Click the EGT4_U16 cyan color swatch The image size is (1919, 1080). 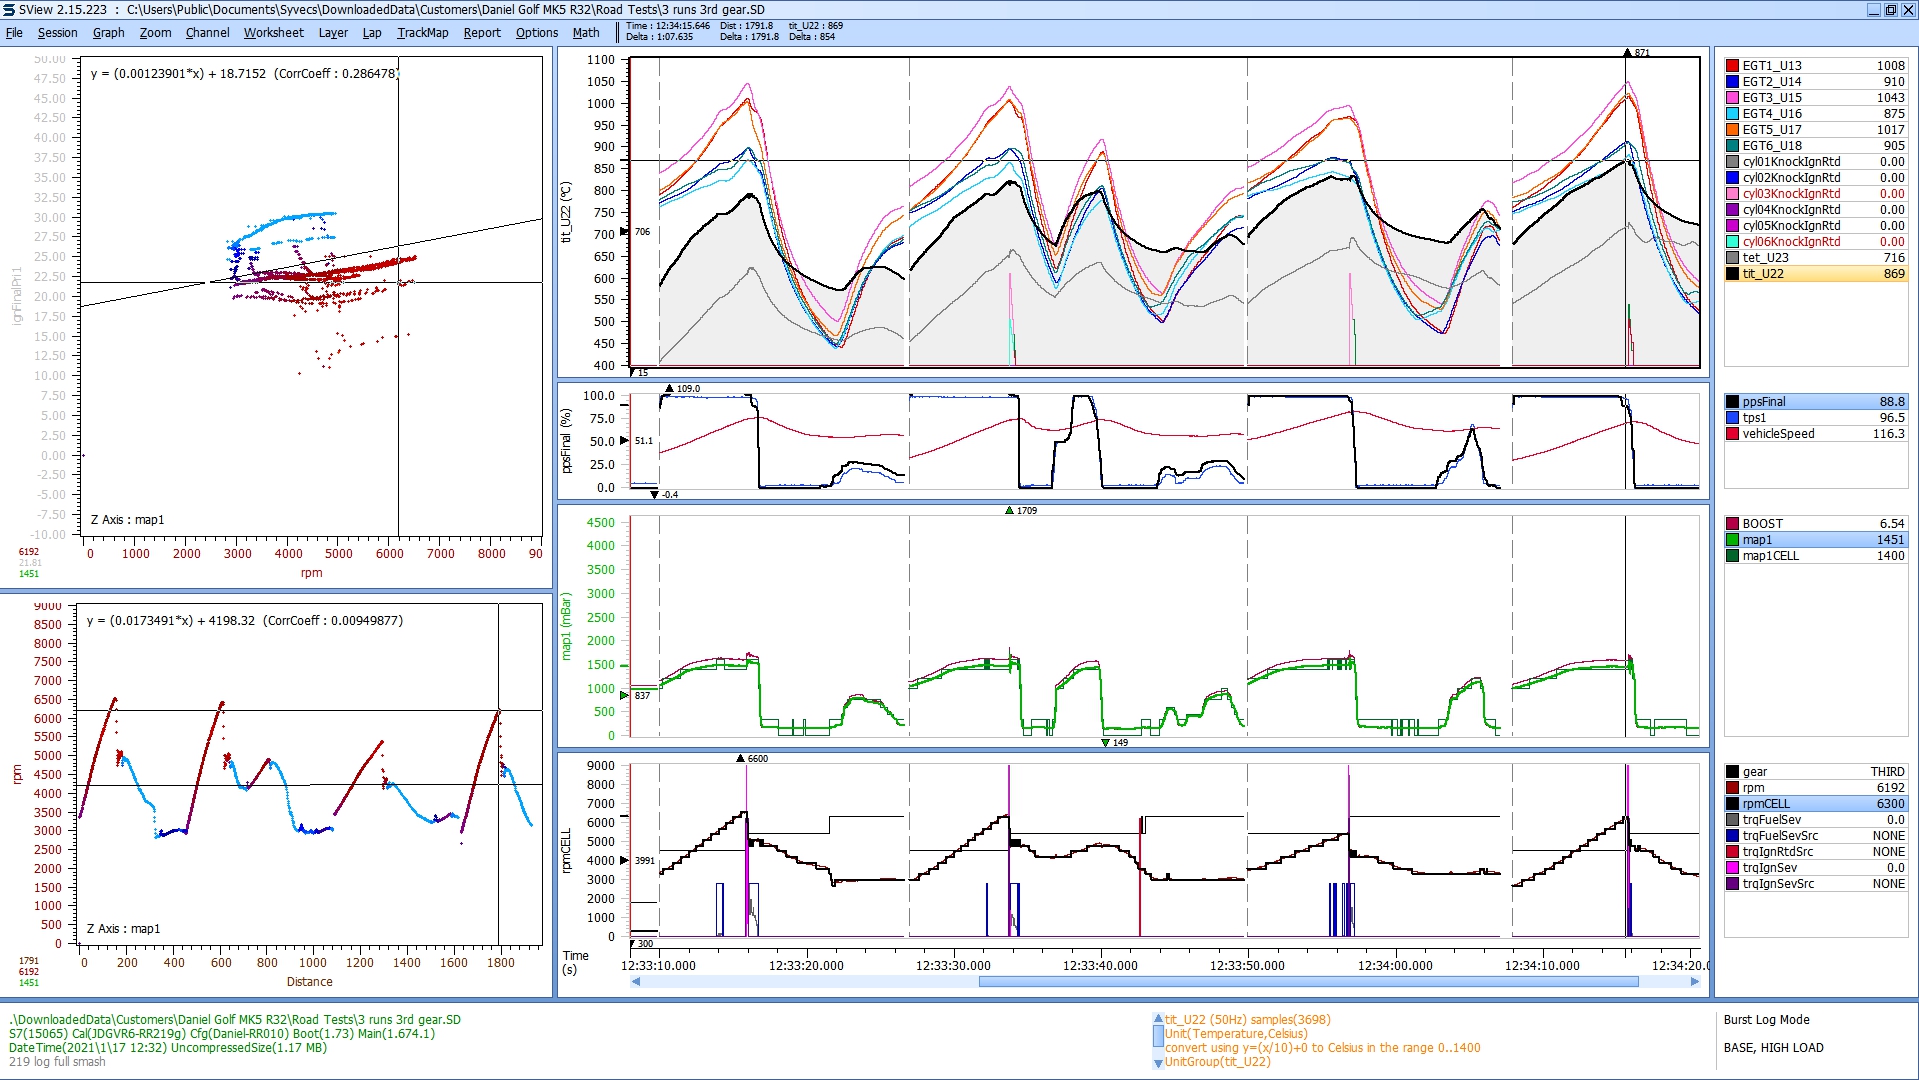(x=1733, y=114)
